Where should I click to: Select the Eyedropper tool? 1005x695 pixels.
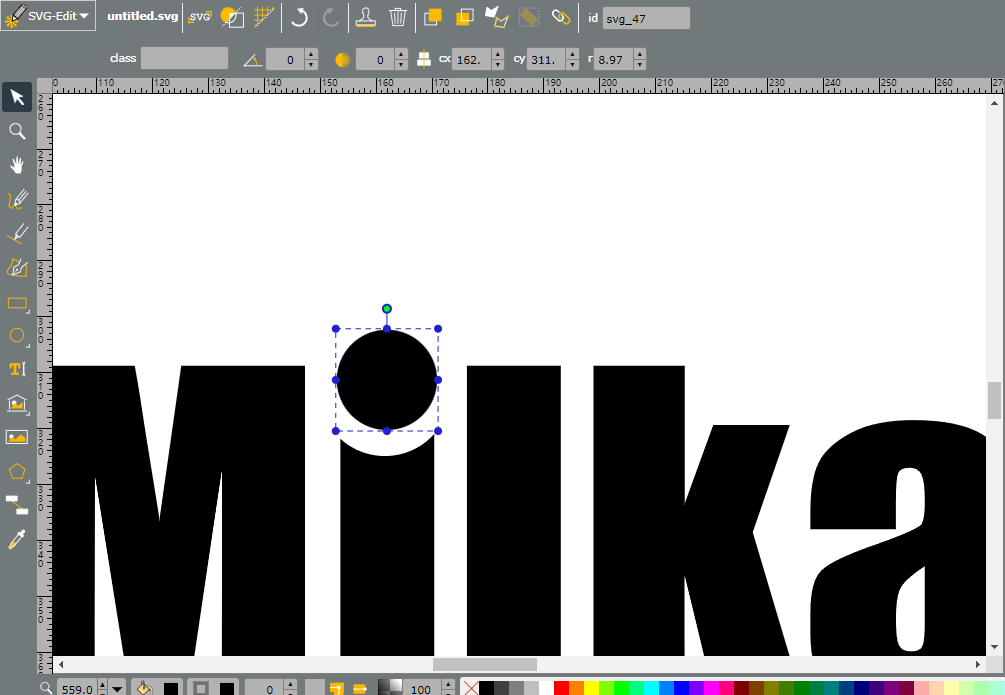click(x=17, y=540)
